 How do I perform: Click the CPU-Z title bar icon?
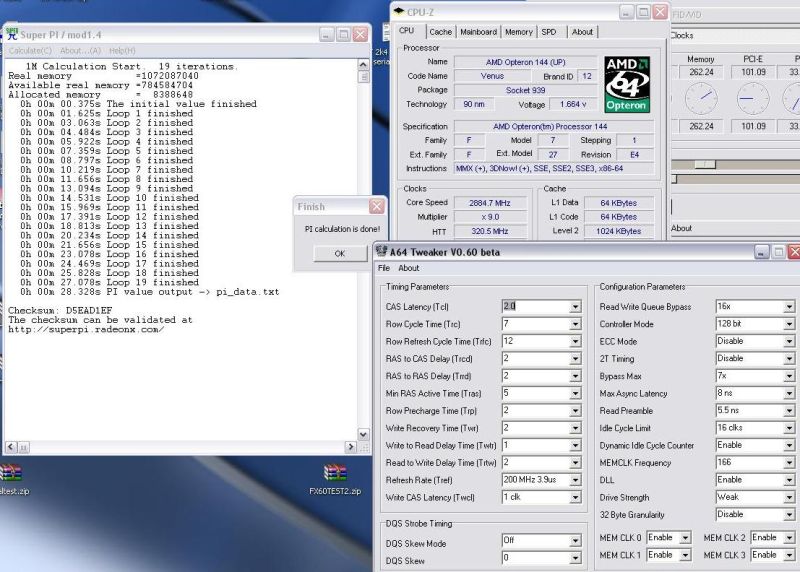tap(399, 12)
